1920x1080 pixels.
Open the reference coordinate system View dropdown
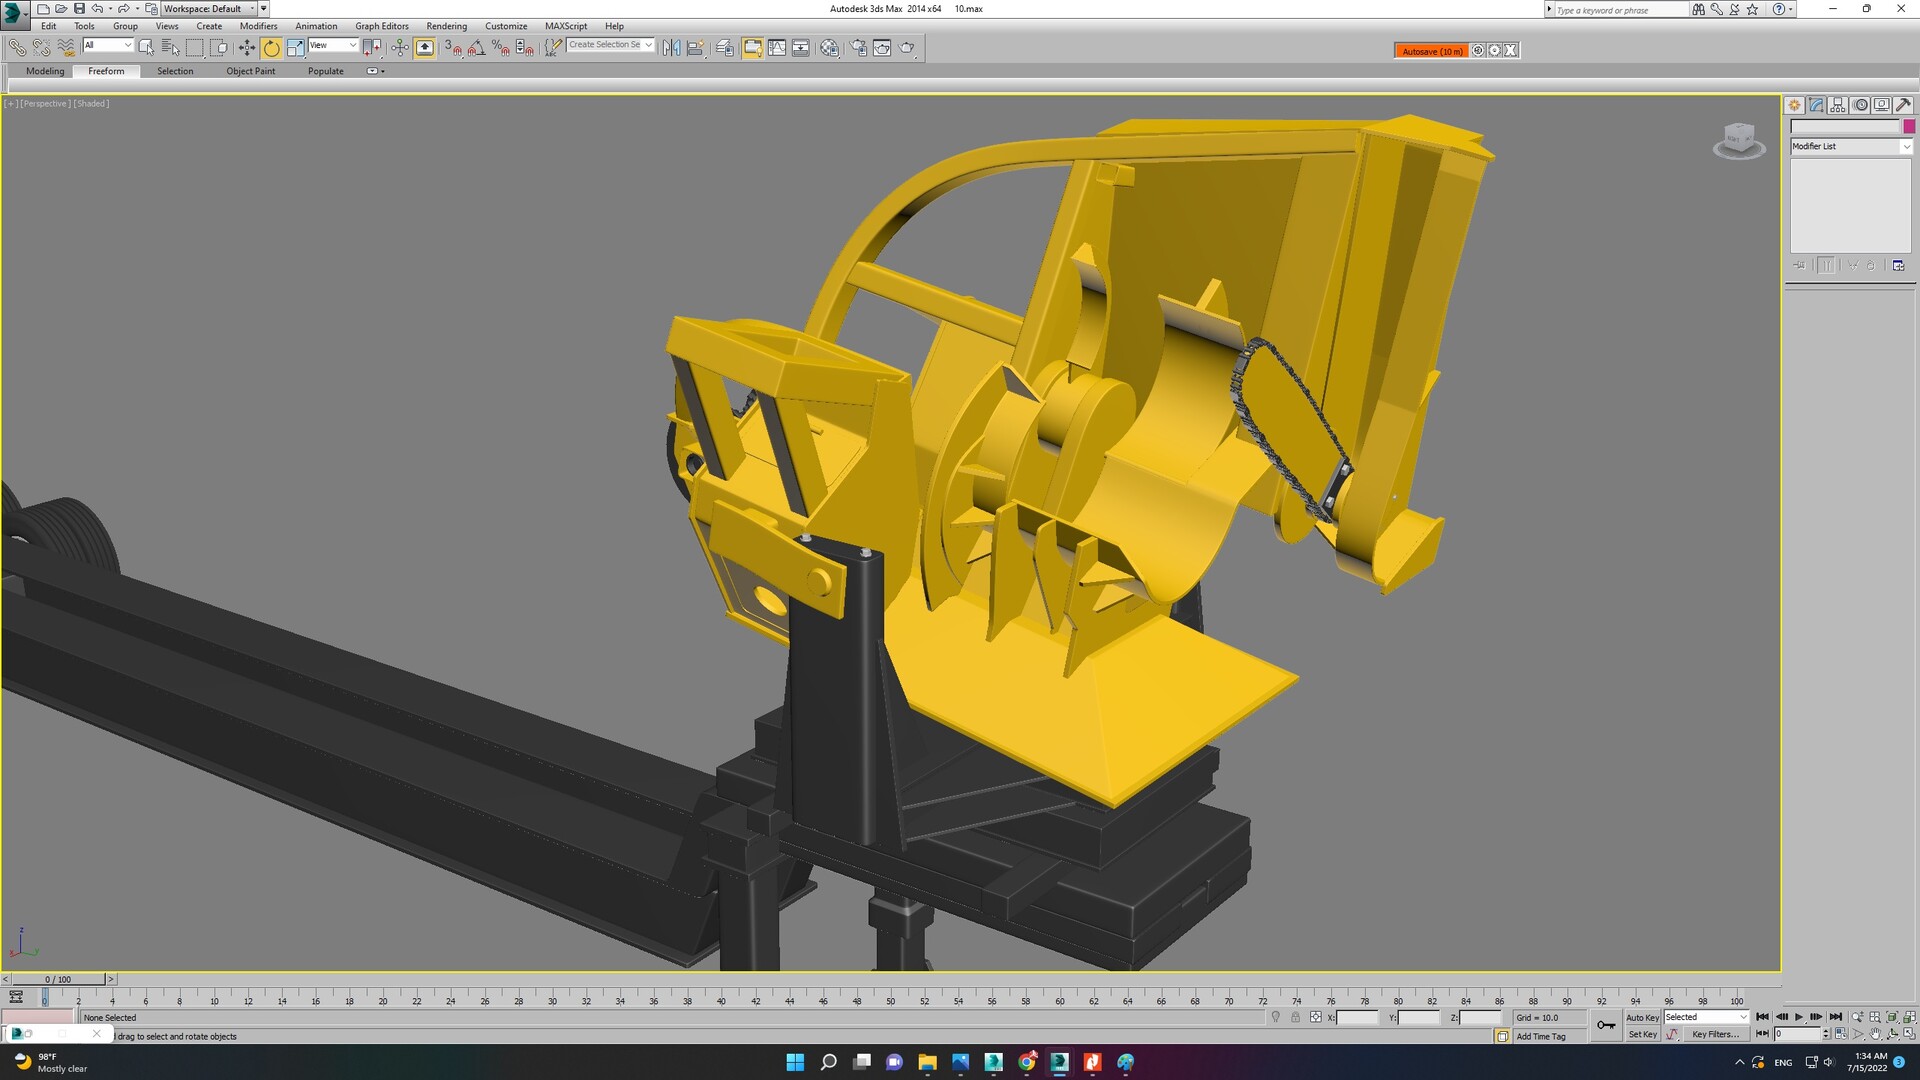[x=332, y=45]
